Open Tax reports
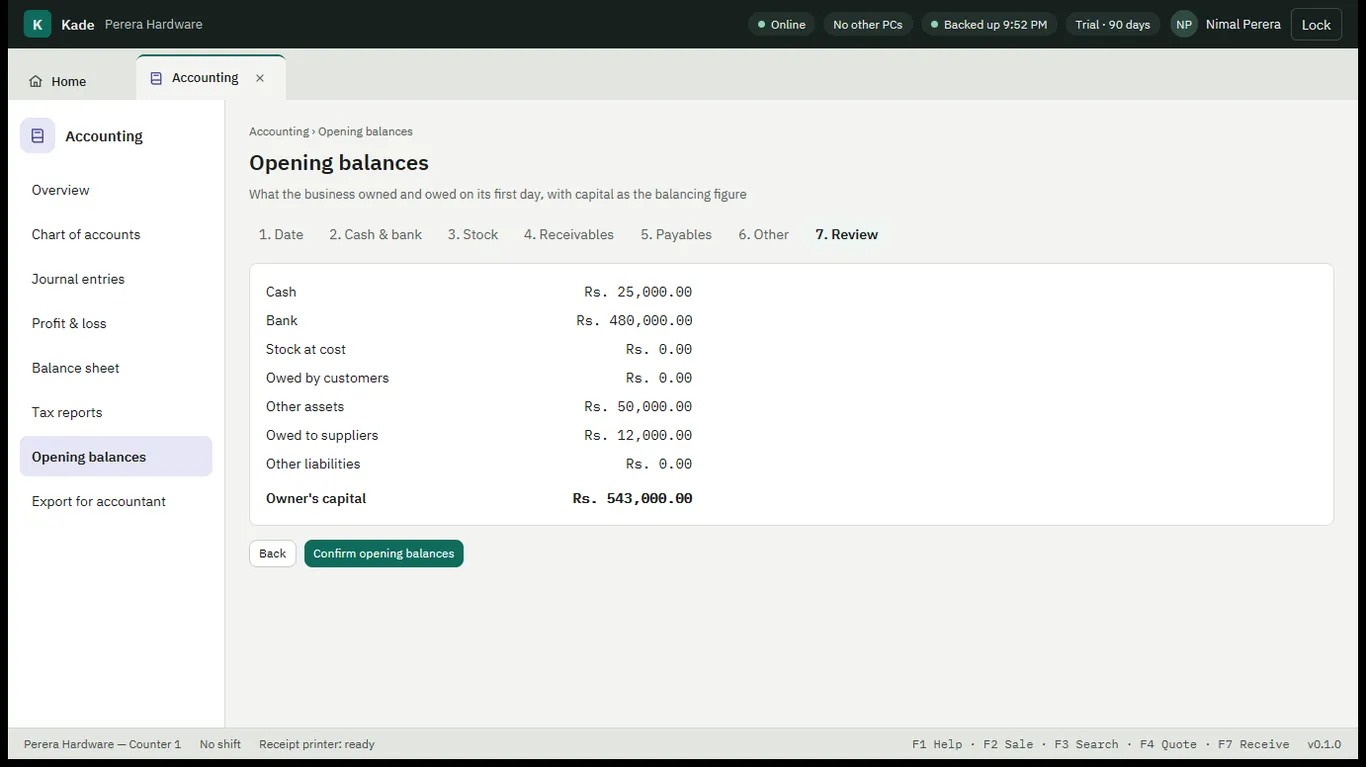This screenshot has width=1366, height=767. [x=116, y=412]
